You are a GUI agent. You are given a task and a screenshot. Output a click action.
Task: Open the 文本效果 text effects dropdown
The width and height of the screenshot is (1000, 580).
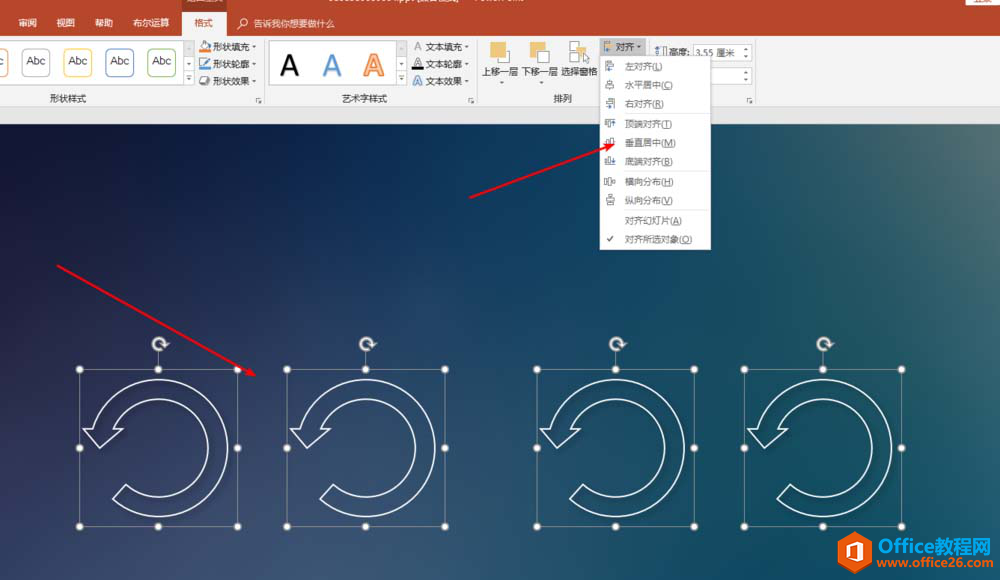click(468, 81)
